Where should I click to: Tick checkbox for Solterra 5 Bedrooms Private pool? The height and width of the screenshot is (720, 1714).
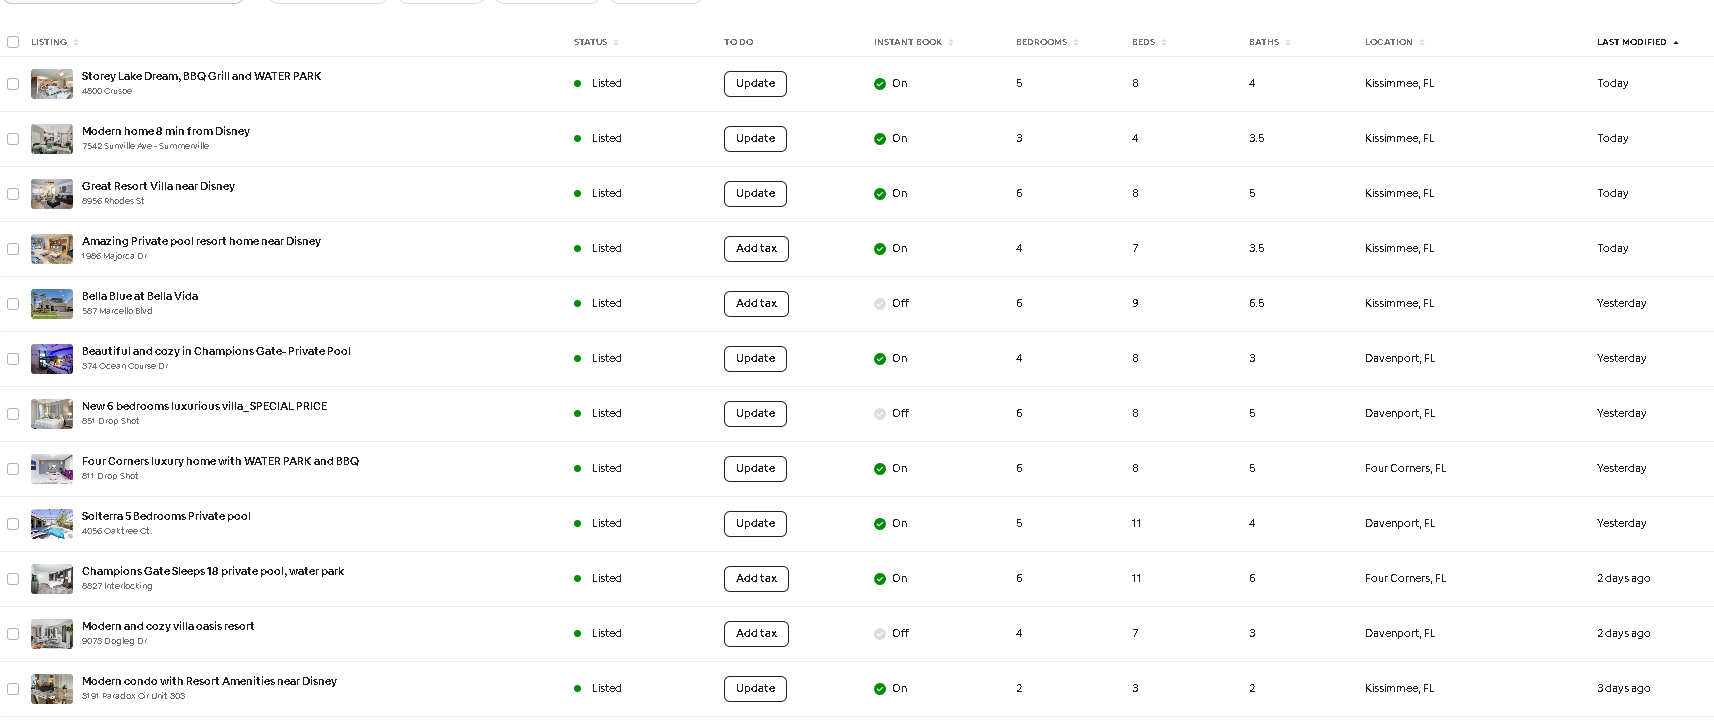tap(13, 524)
